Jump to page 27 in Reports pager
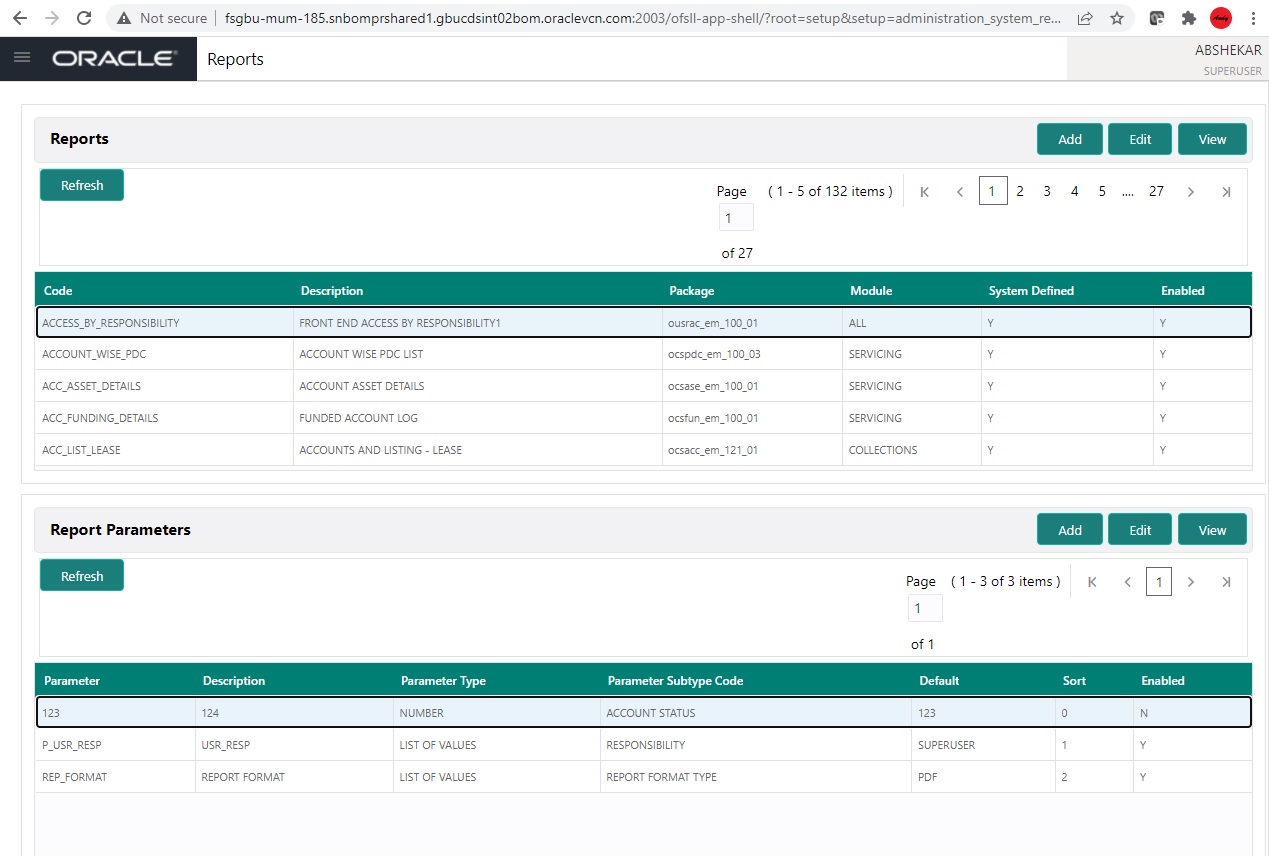Viewport: 1269px width, 856px height. click(1156, 191)
